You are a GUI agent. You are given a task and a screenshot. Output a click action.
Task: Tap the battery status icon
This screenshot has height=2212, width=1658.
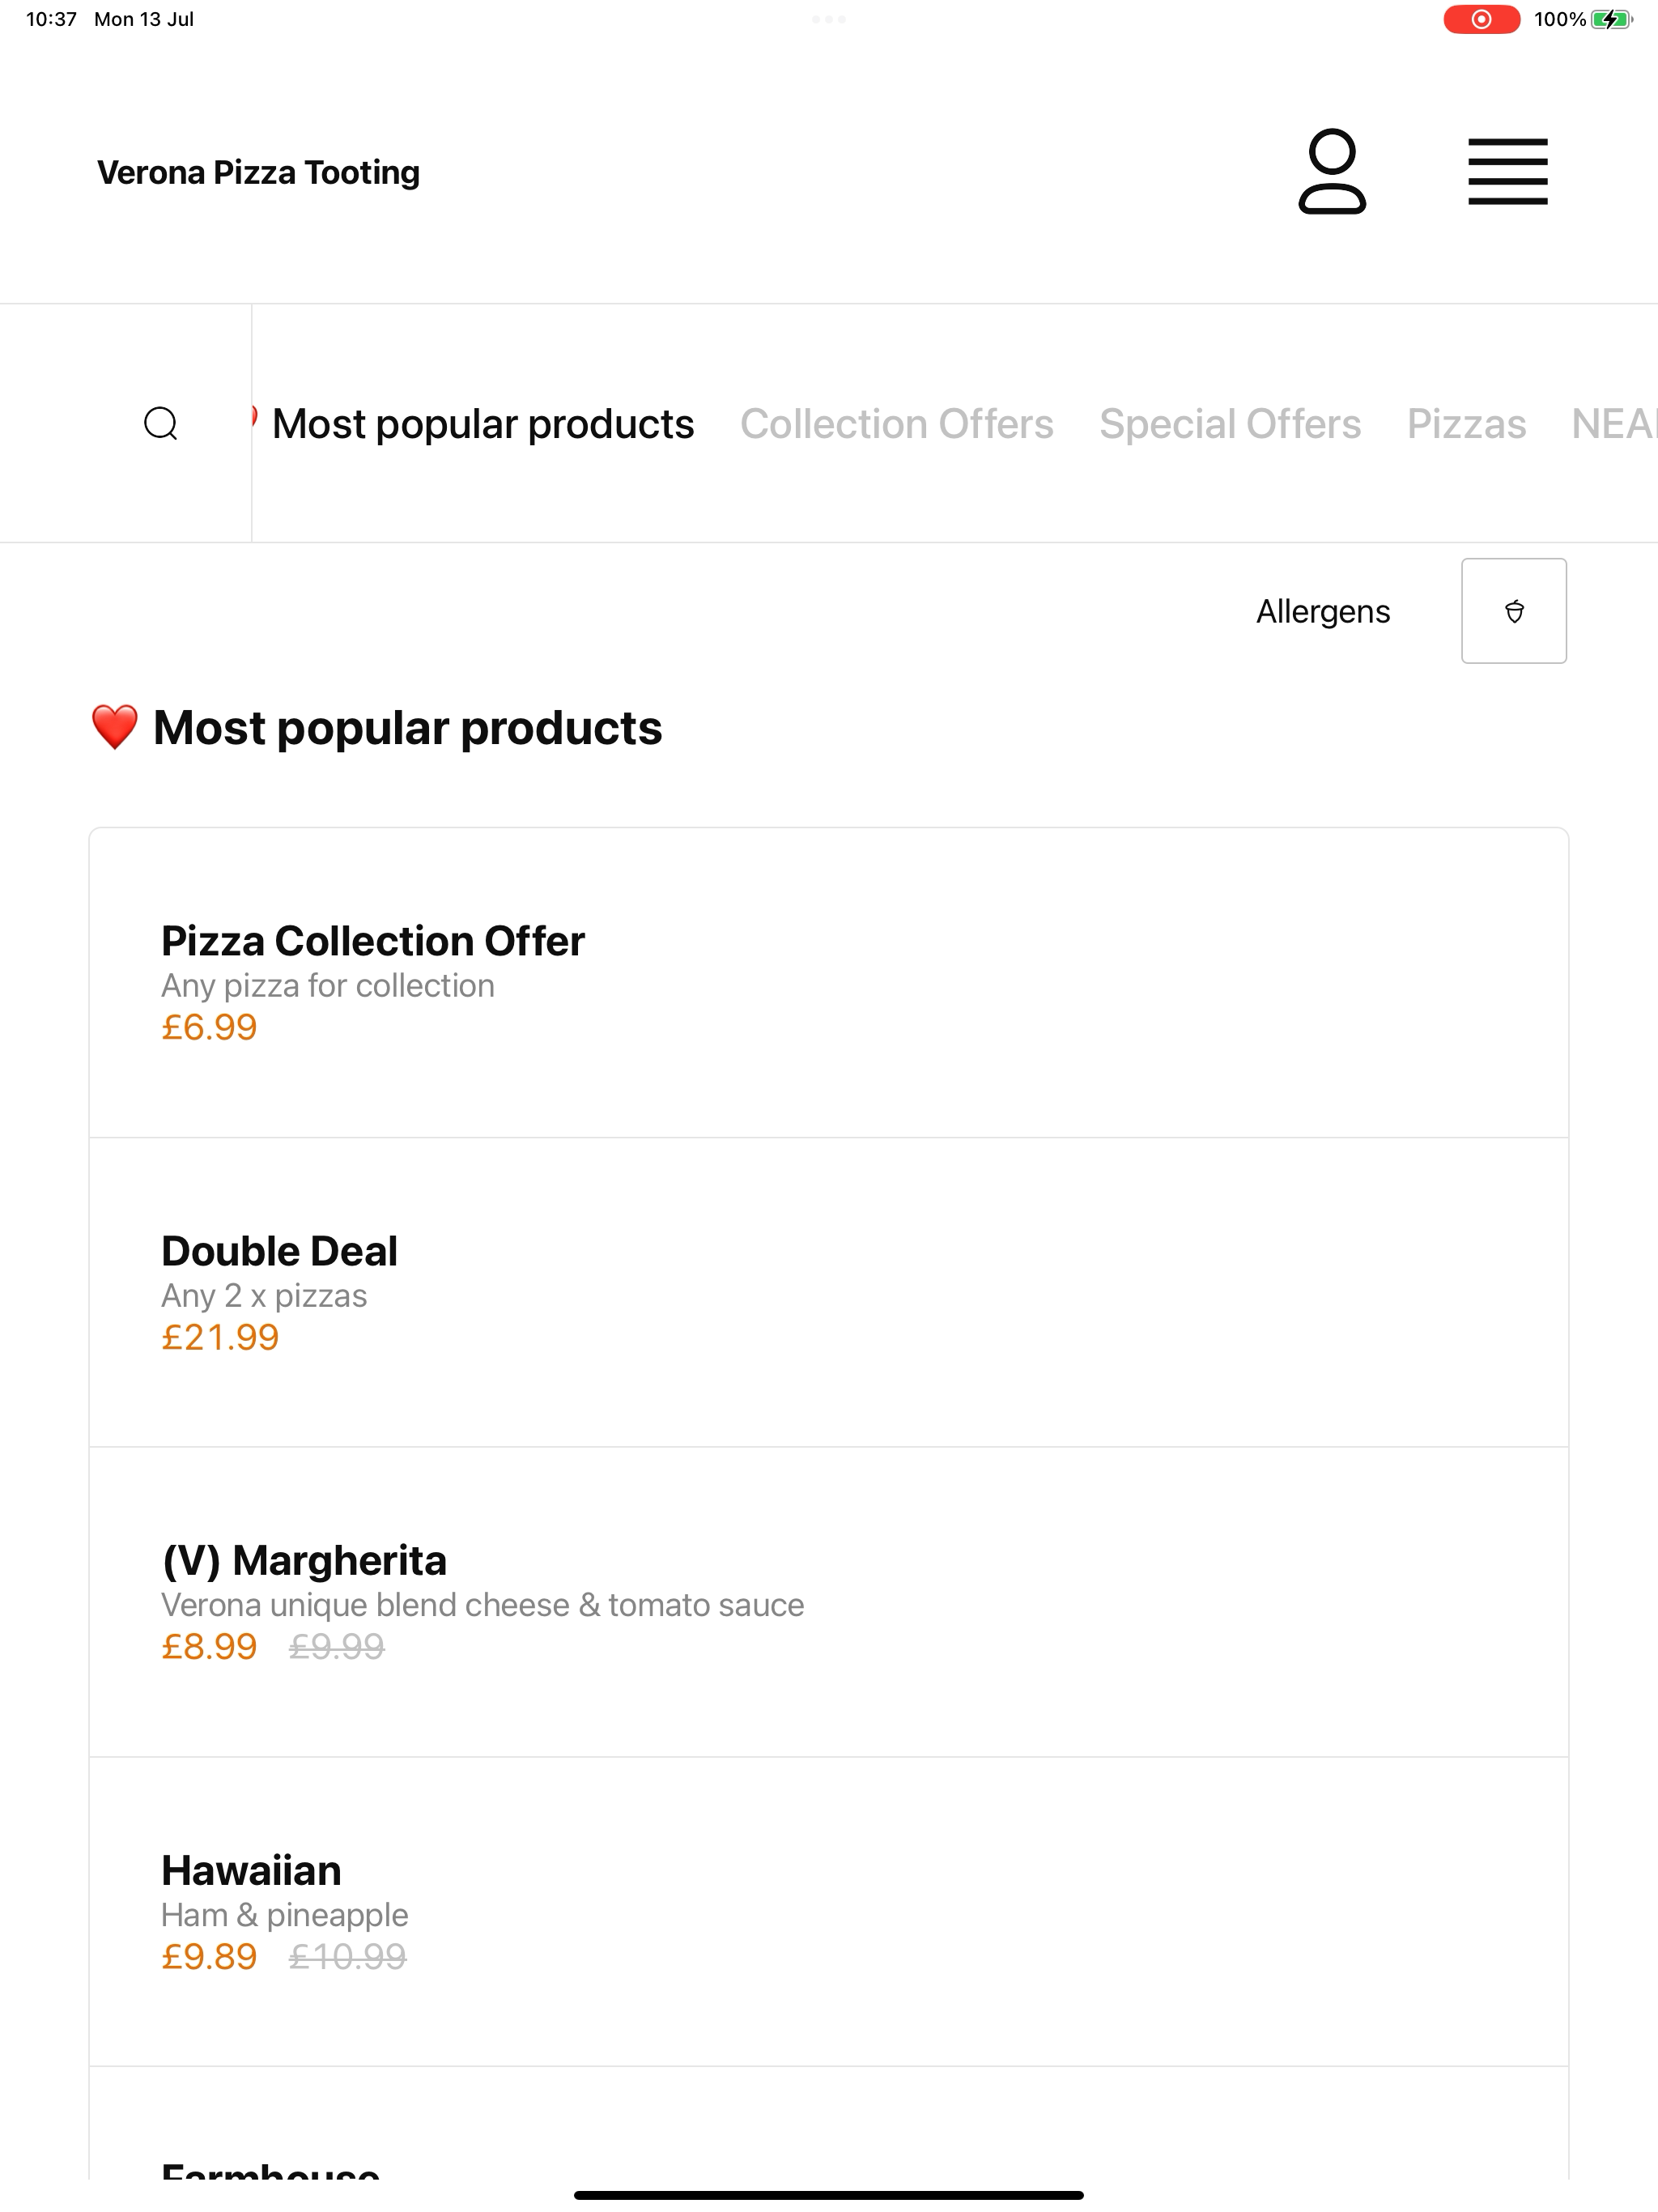pyautogui.click(x=1611, y=19)
